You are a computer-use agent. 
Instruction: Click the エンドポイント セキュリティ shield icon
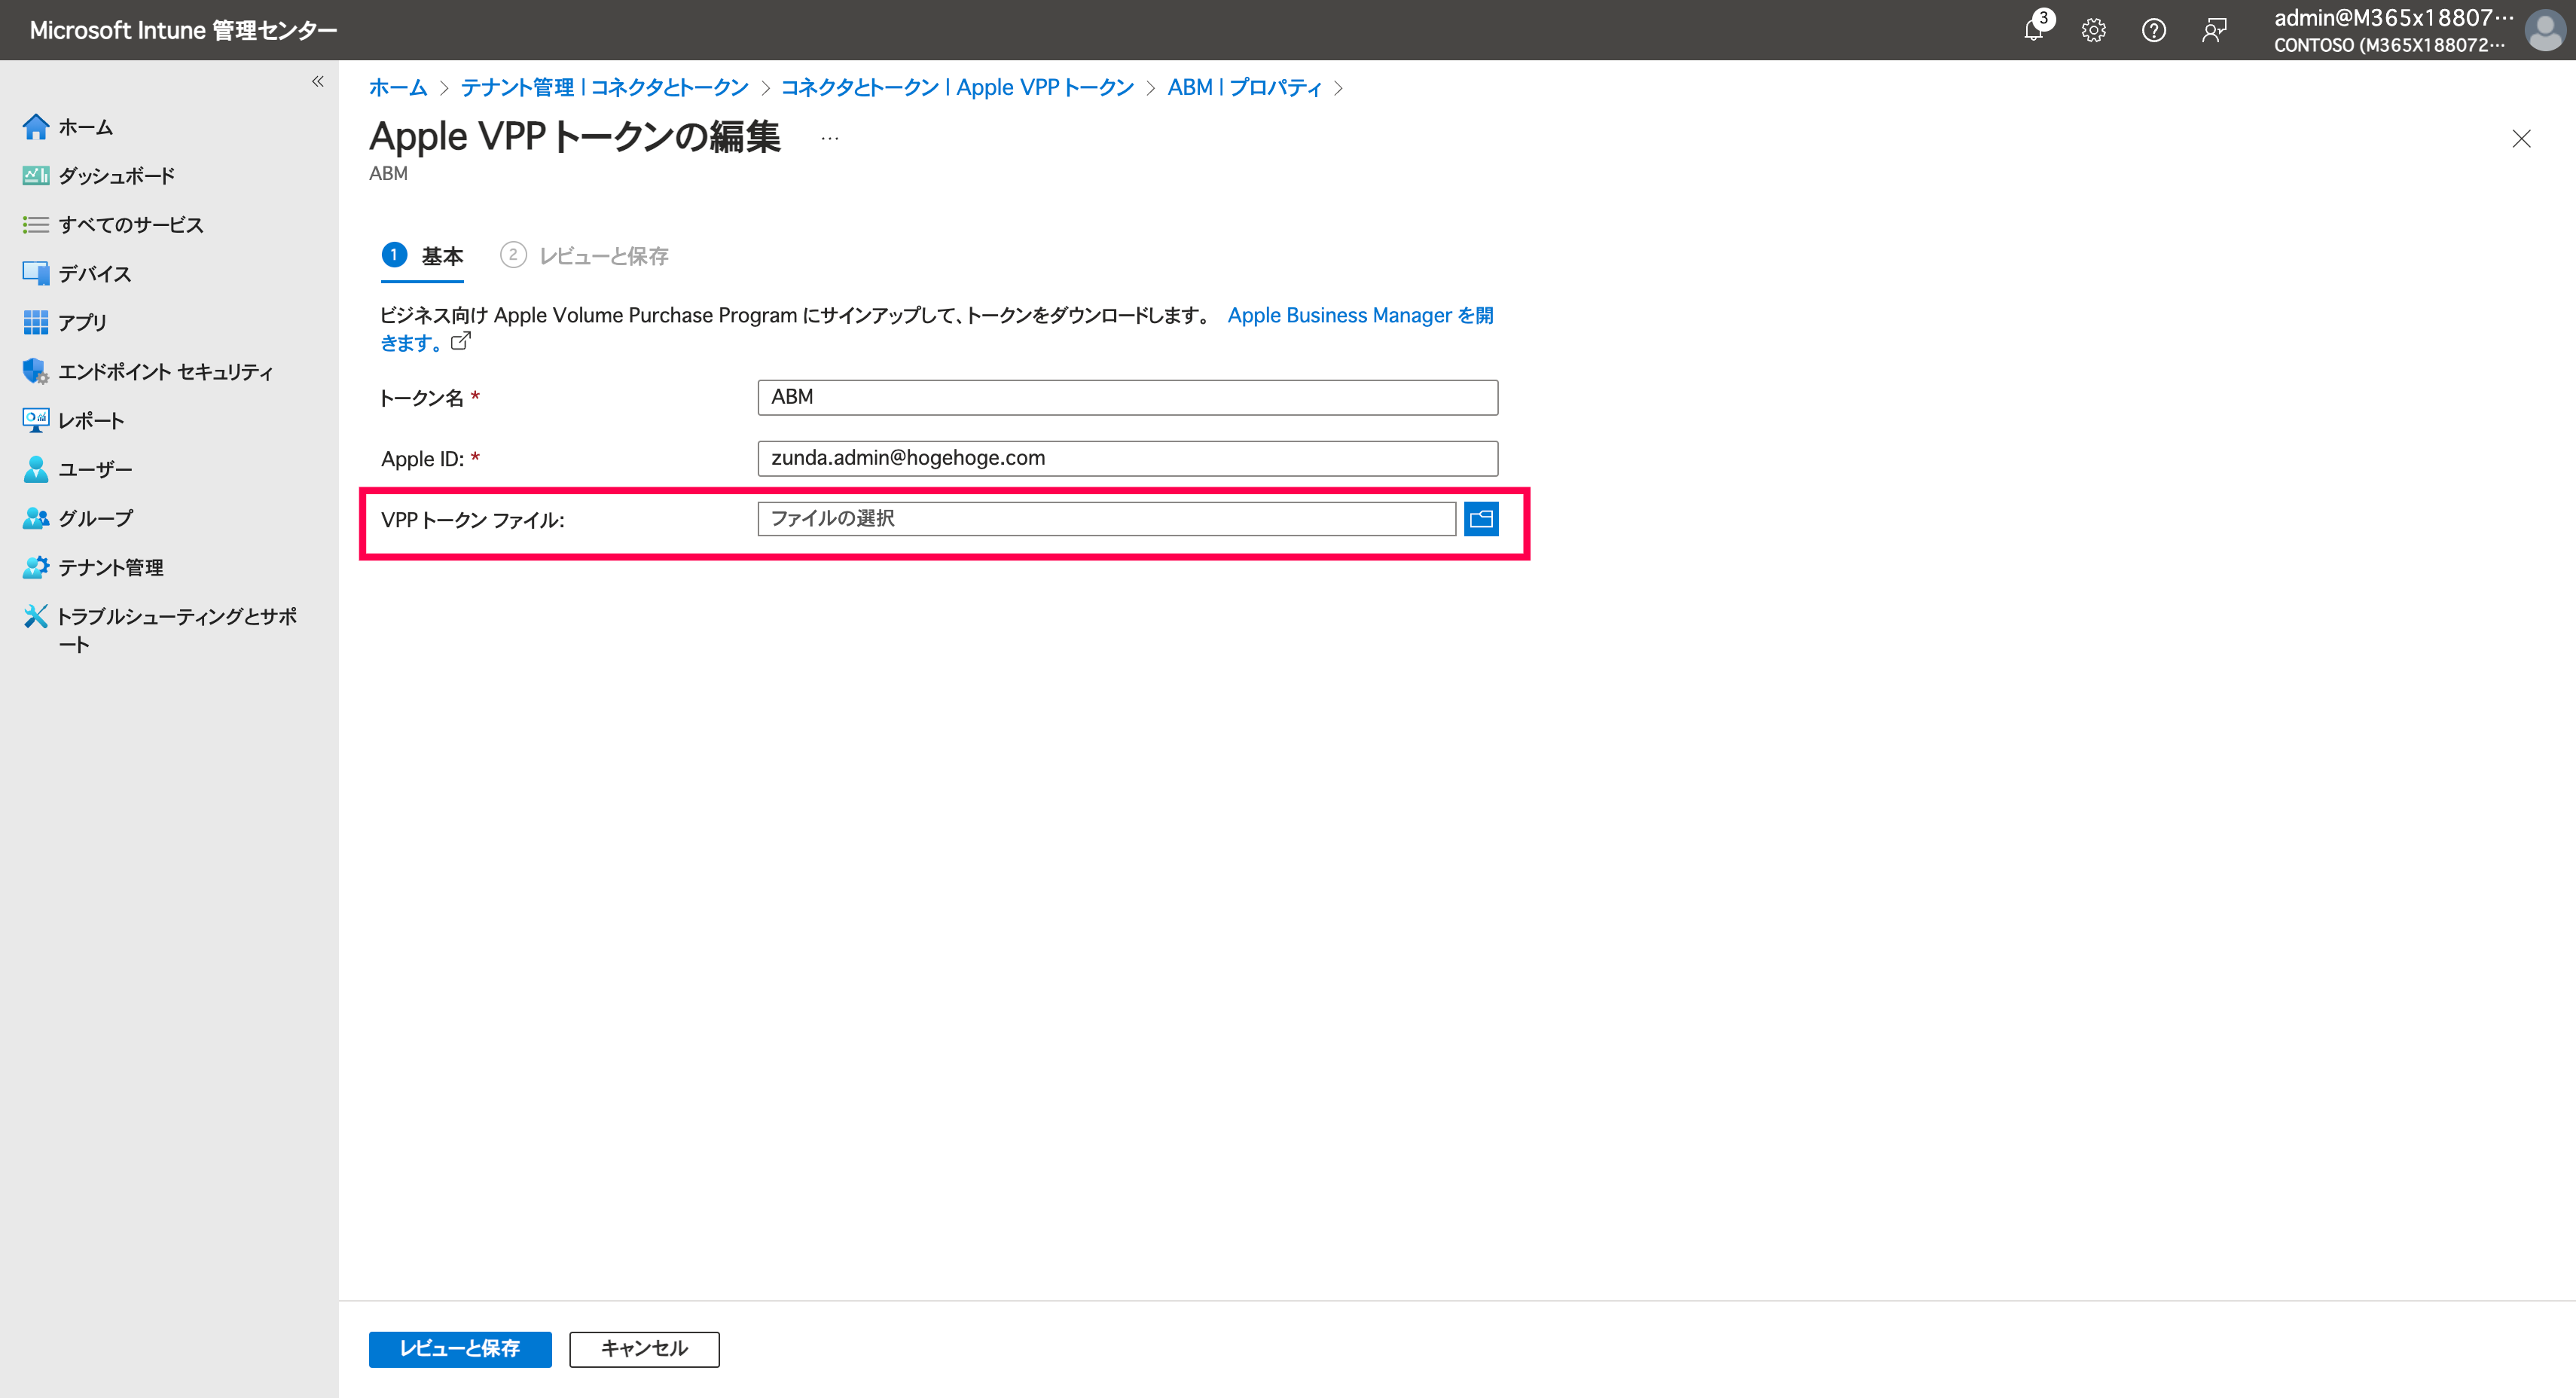coord(35,371)
